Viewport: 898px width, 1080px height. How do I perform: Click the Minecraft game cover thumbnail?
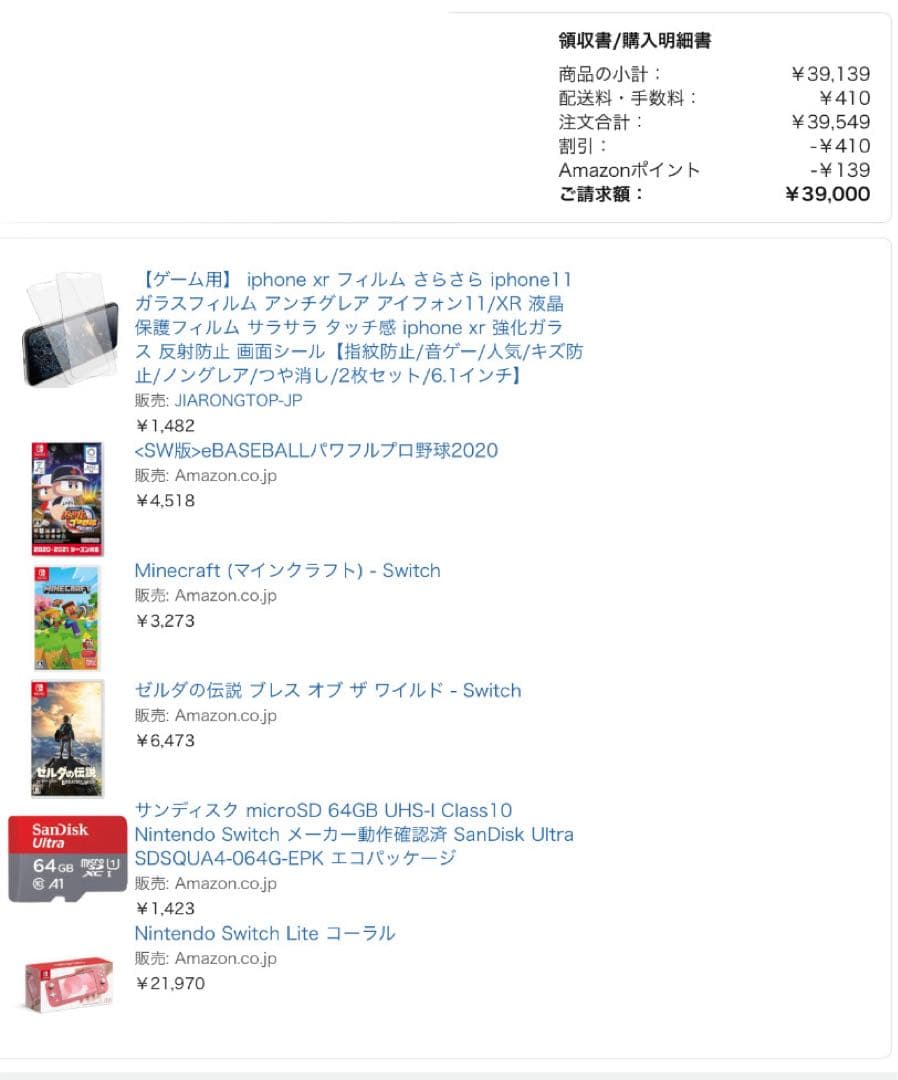coord(67,618)
